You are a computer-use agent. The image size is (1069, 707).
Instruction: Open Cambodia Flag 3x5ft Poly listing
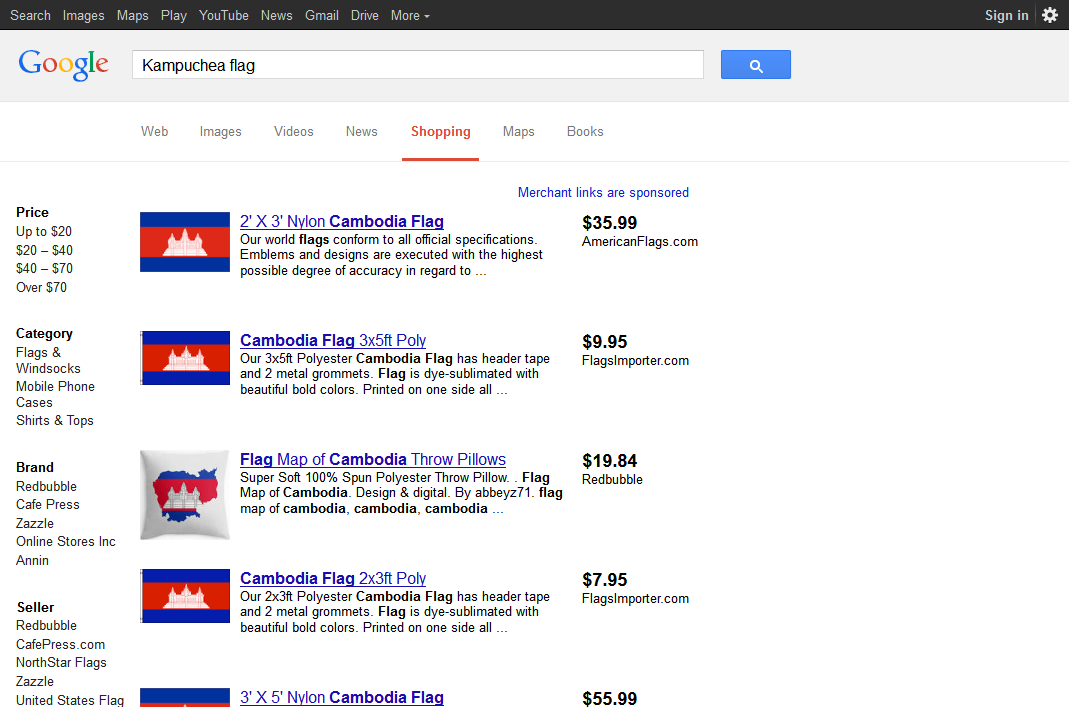333,340
